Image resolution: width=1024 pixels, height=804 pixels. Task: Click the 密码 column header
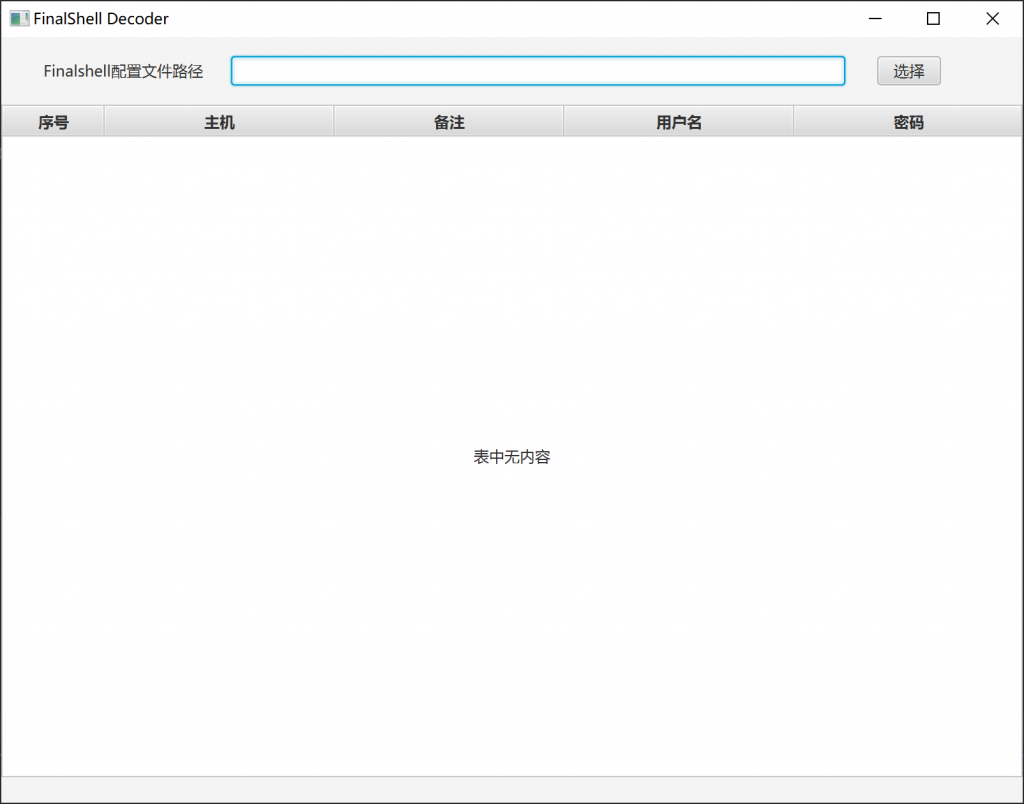(x=908, y=120)
